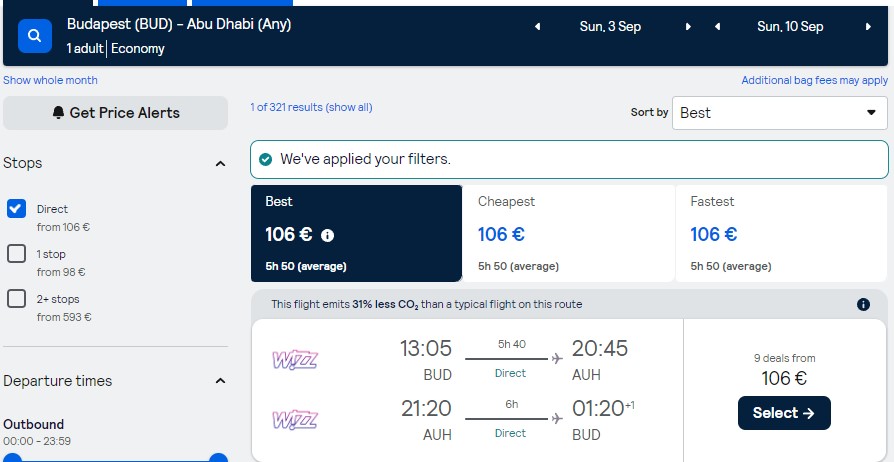Click the blue search magnifier icon
The height and width of the screenshot is (462, 894).
point(35,36)
